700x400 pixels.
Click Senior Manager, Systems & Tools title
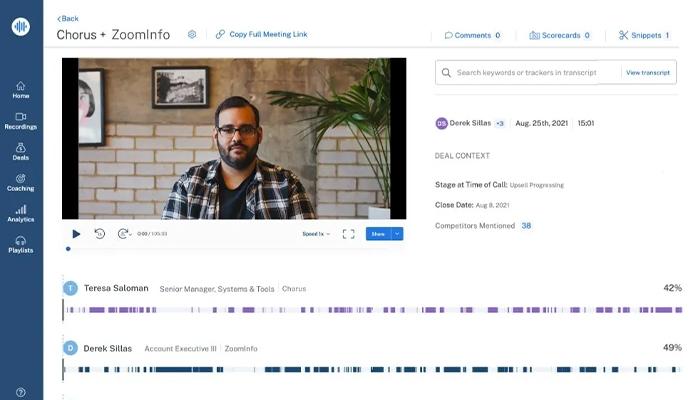[x=217, y=289]
